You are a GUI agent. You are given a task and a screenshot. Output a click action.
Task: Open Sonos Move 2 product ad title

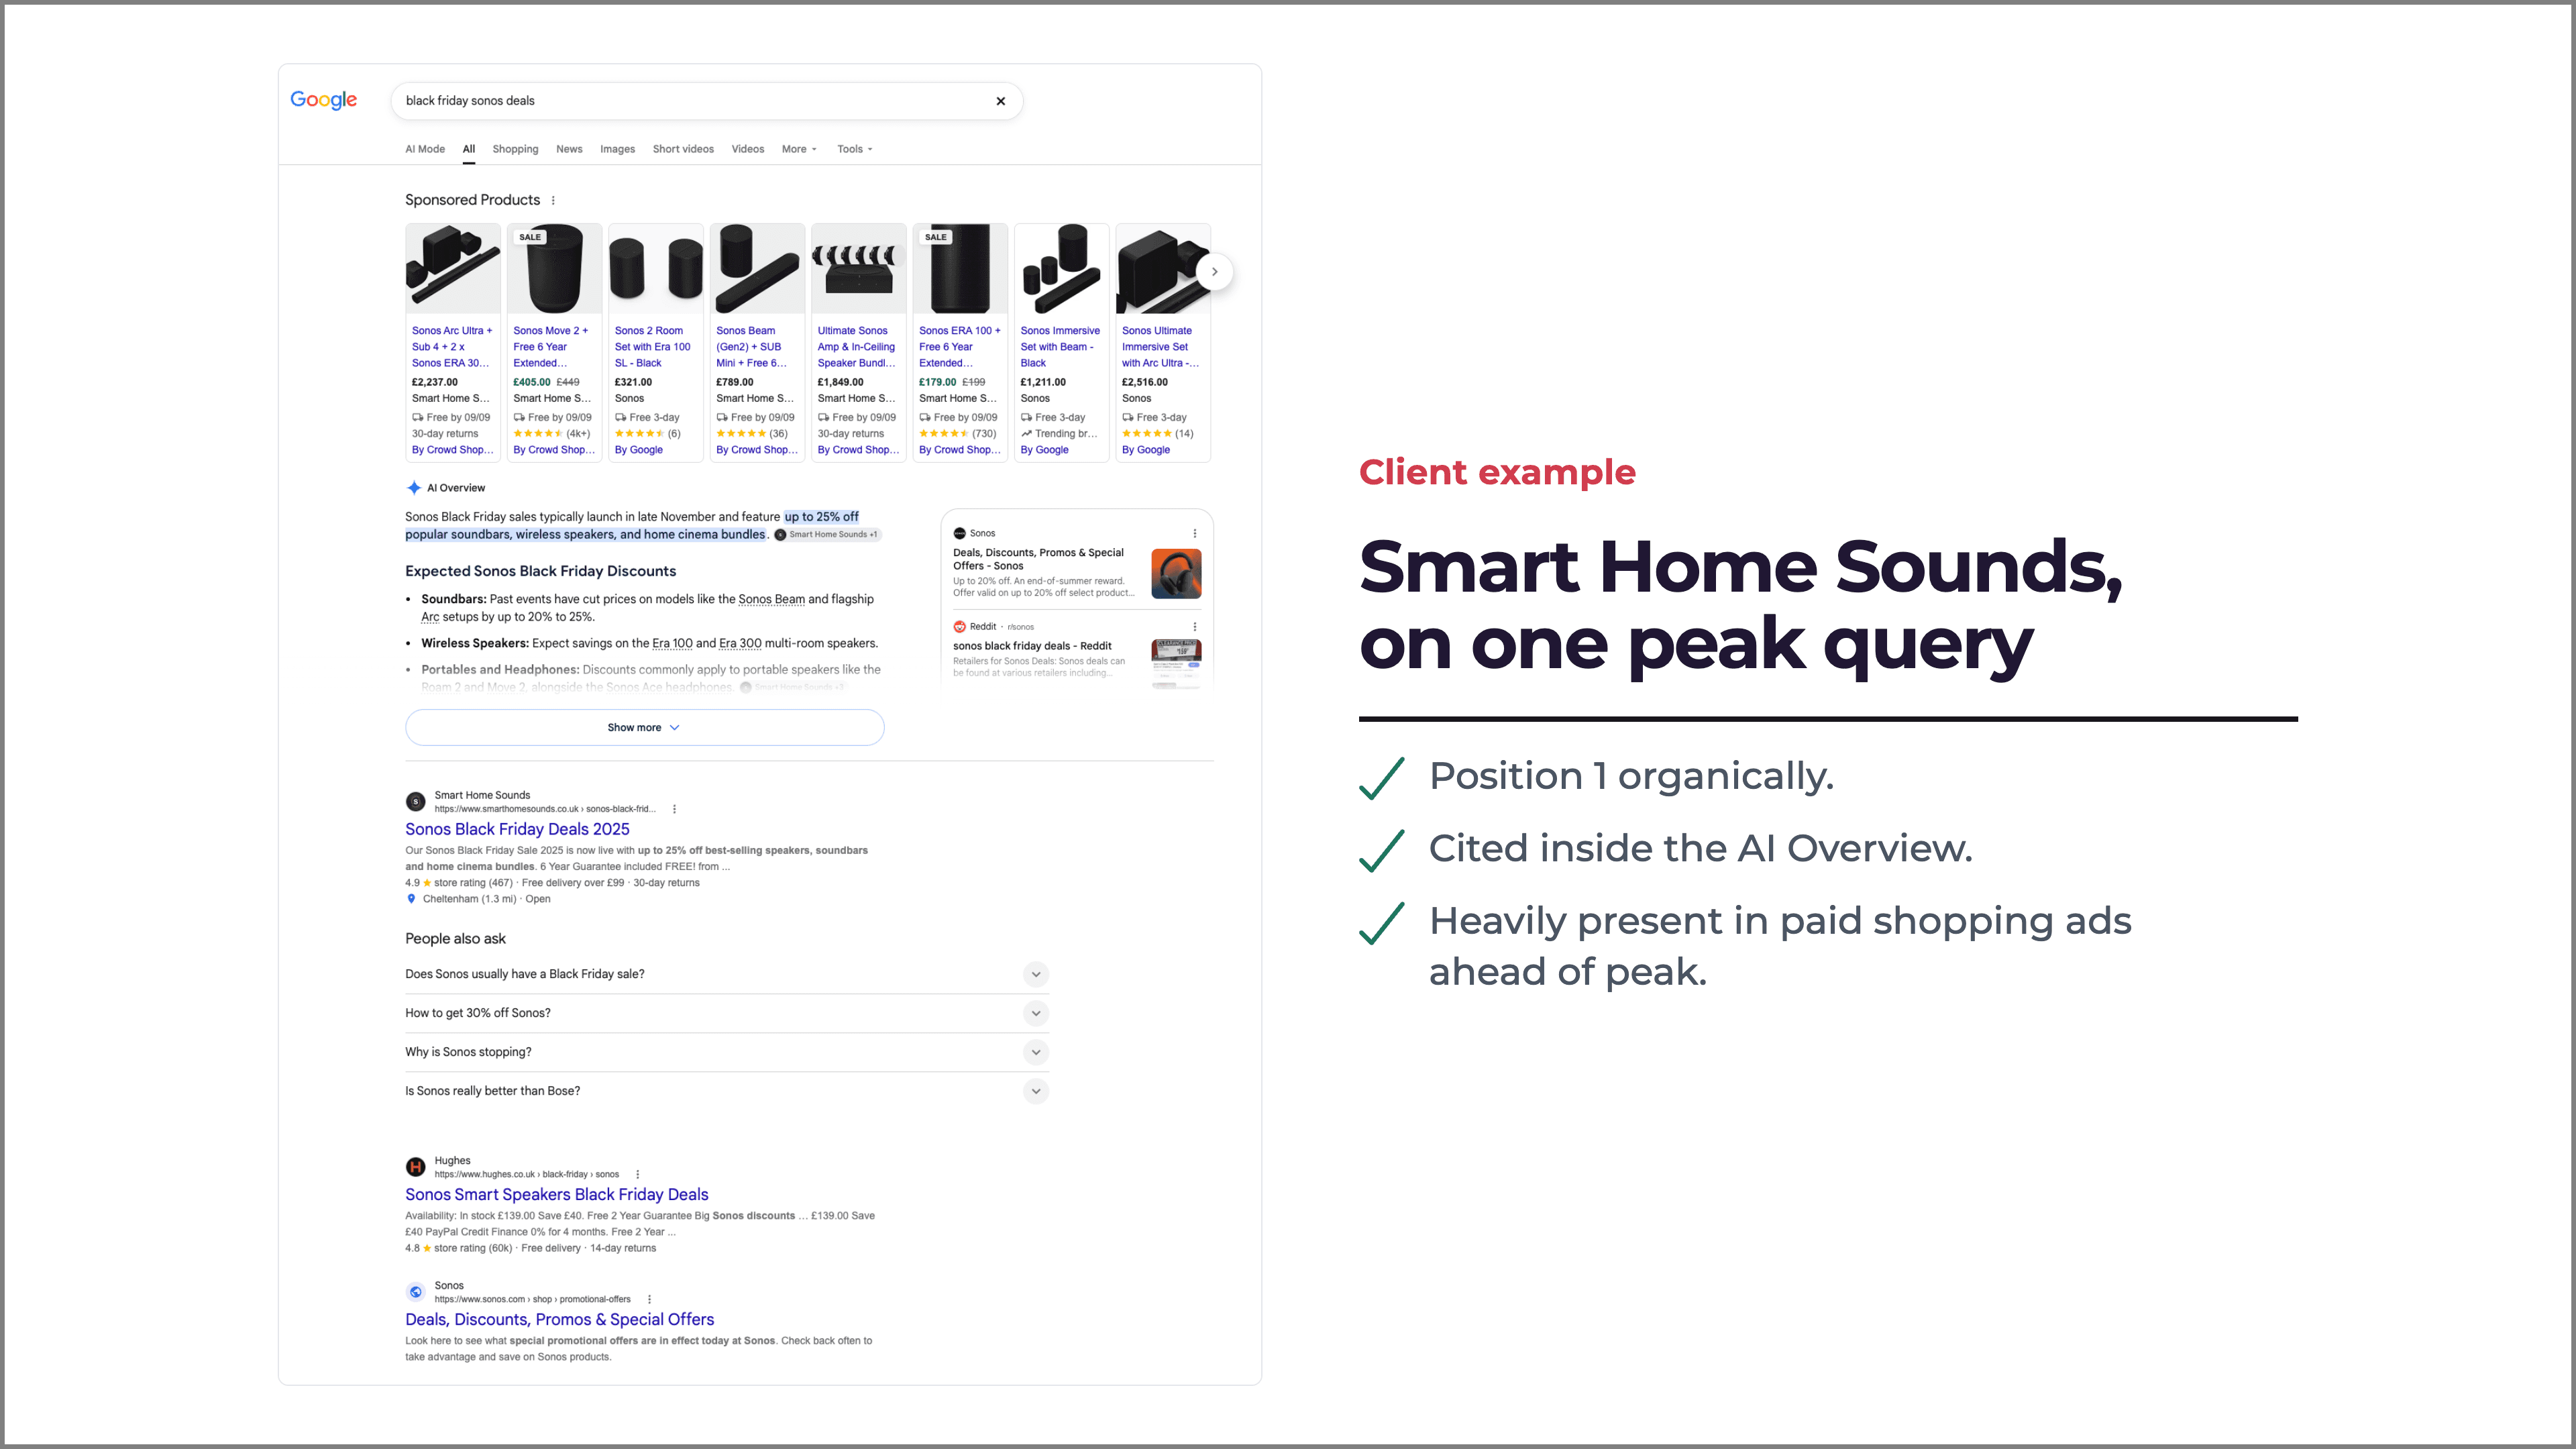(551, 347)
